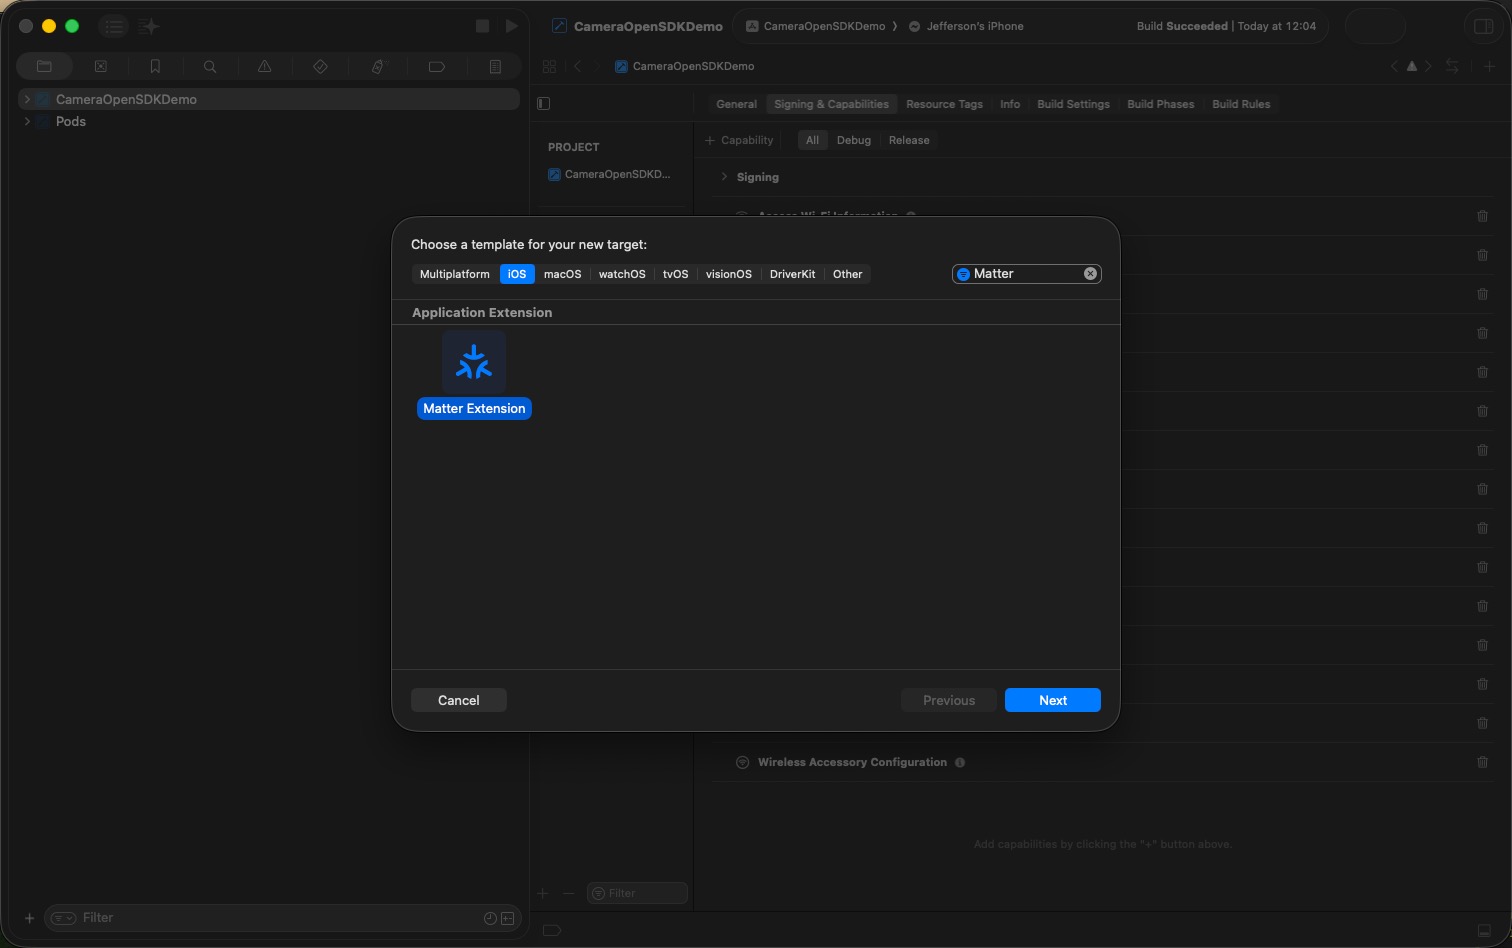This screenshot has height=948, width=1512.
Task: Switch capability filter to Release
Action: point(908,140)
